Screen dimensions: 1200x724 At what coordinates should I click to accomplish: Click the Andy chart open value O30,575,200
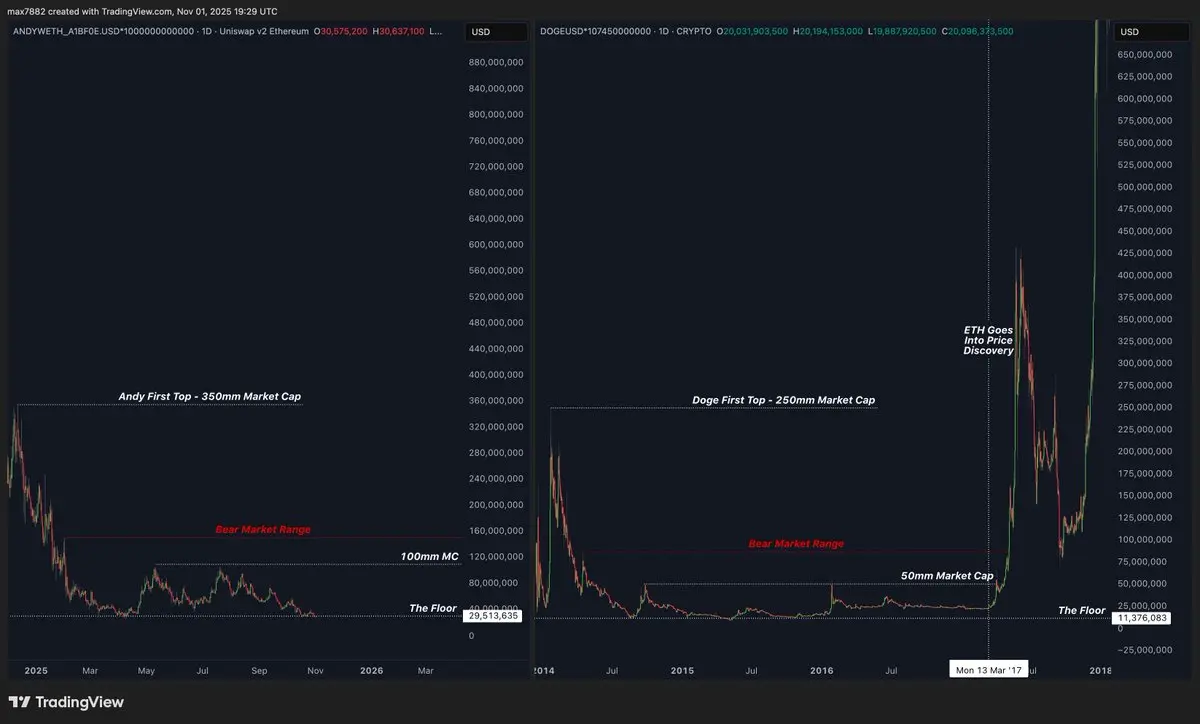pos(340,32)
